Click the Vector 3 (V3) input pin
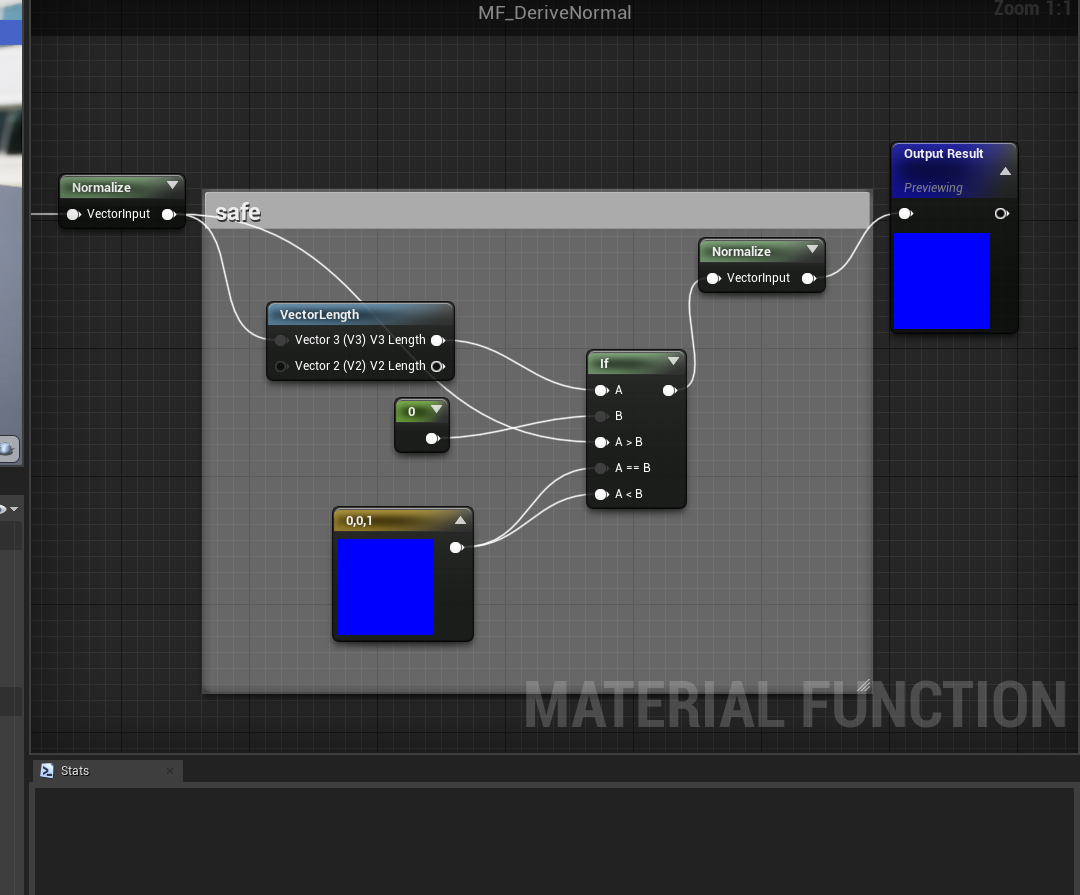The image size is (1080, 895). pos(282,341)
